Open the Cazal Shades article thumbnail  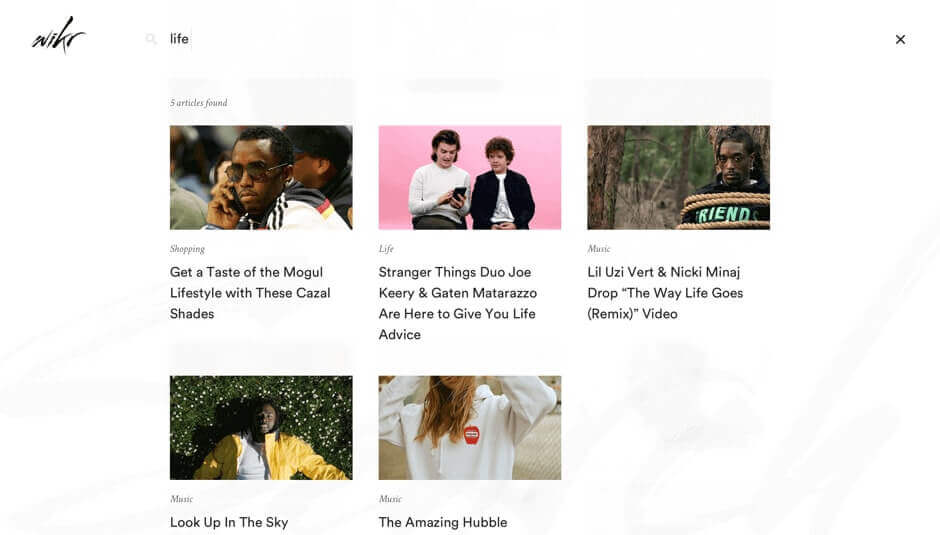coord(261,178)
